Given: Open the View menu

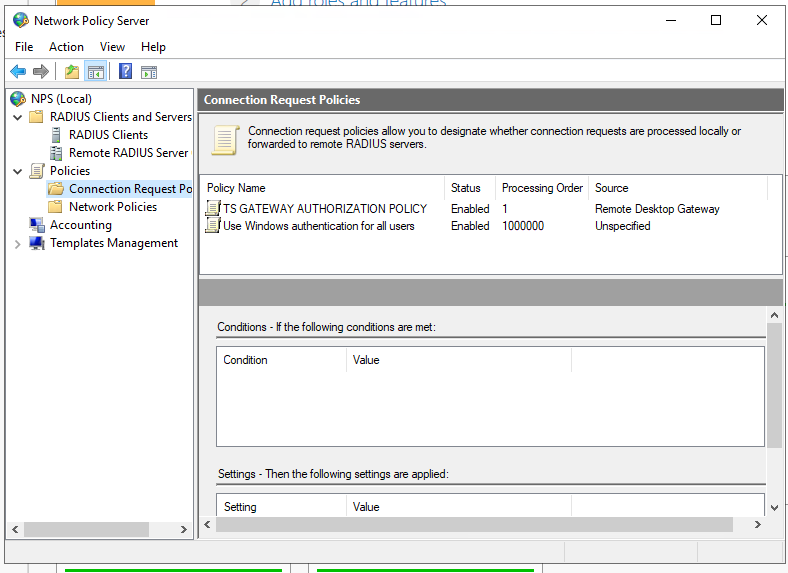Looking at the screenshot, I should pos(112,47).
